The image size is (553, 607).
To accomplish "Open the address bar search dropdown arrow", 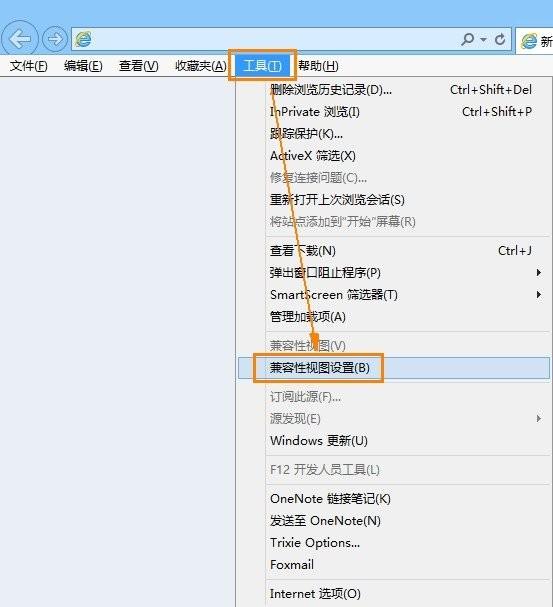I will 483,39.
